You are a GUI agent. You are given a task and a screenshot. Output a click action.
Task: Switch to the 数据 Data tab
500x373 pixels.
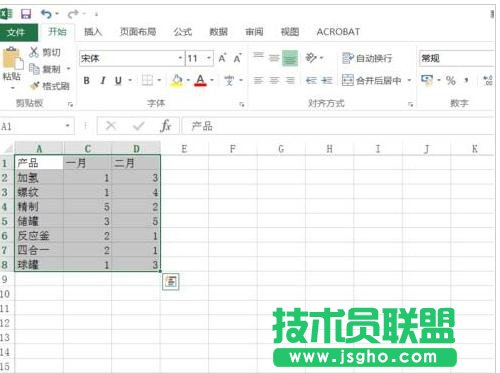coord(218,32)
